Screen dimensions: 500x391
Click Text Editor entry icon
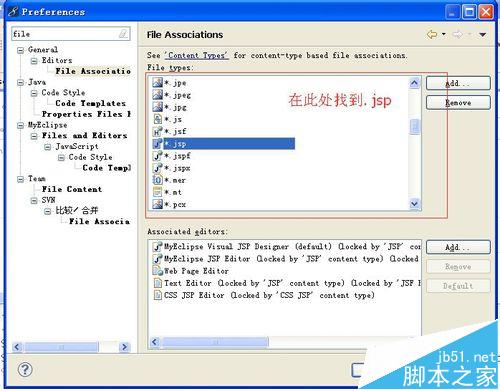tap(158, 283)
